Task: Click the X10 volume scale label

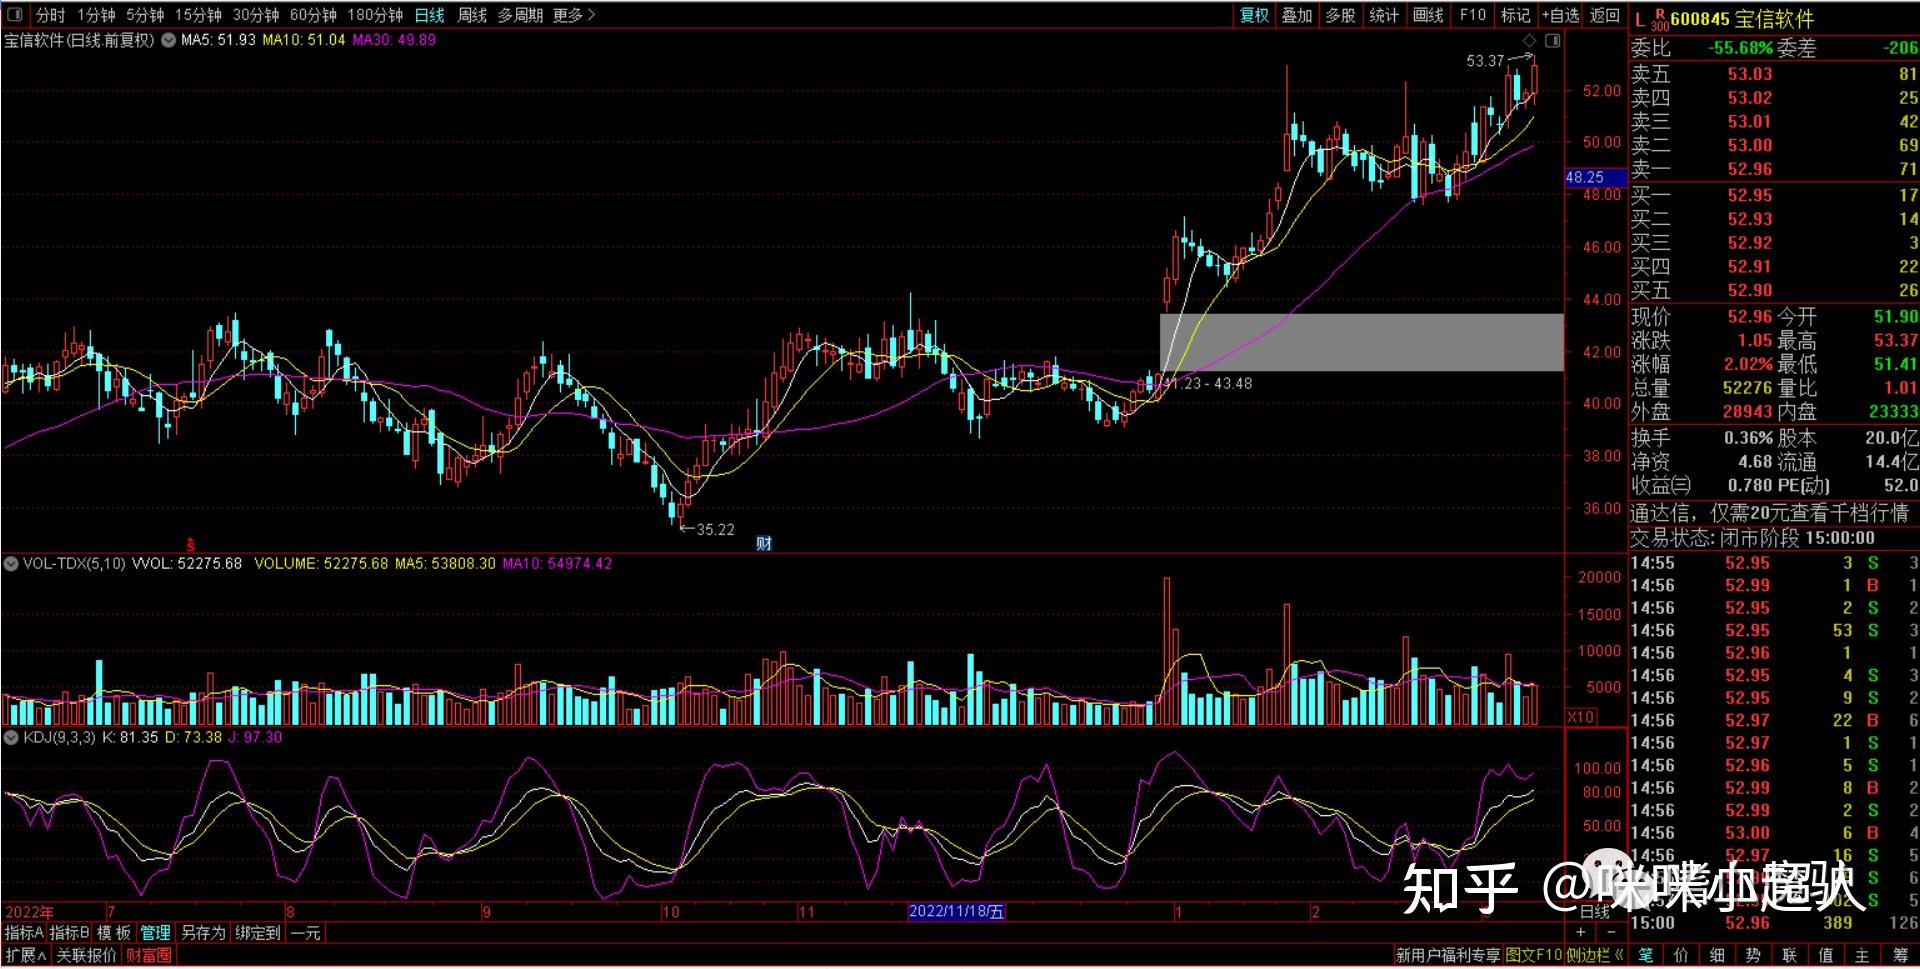Action: click(1580, 717)
